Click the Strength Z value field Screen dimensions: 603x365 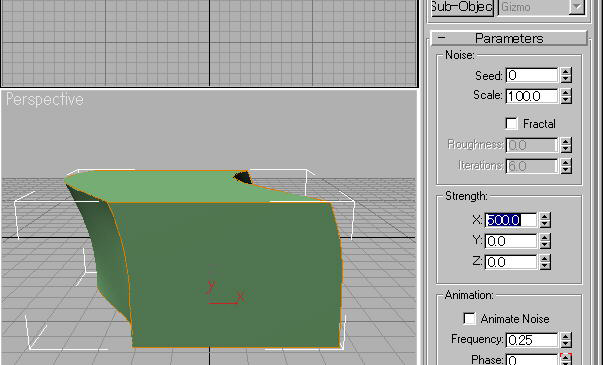(510, 262)
